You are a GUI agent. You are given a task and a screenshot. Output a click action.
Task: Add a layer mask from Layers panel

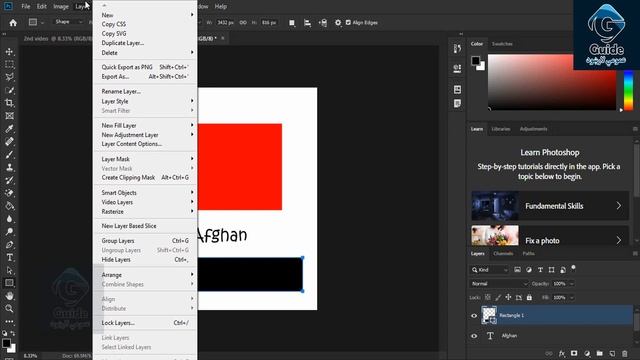574,353
